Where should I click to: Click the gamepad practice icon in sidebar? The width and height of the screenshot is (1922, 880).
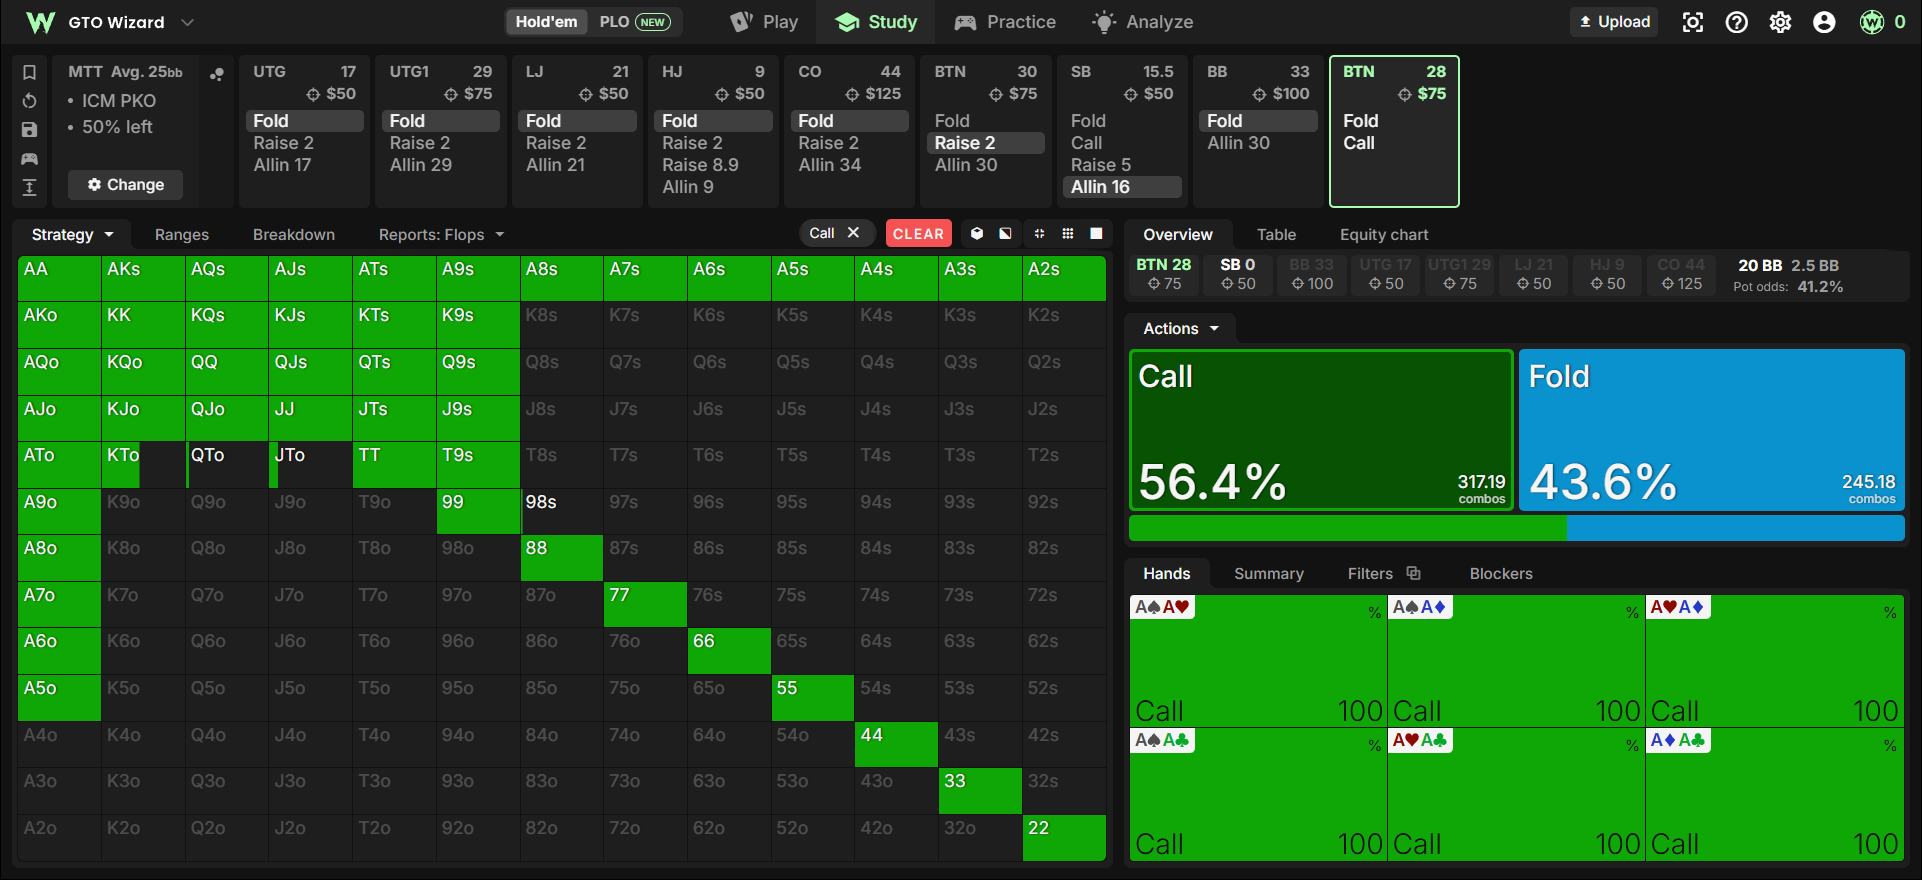click(x=30, y=159)
